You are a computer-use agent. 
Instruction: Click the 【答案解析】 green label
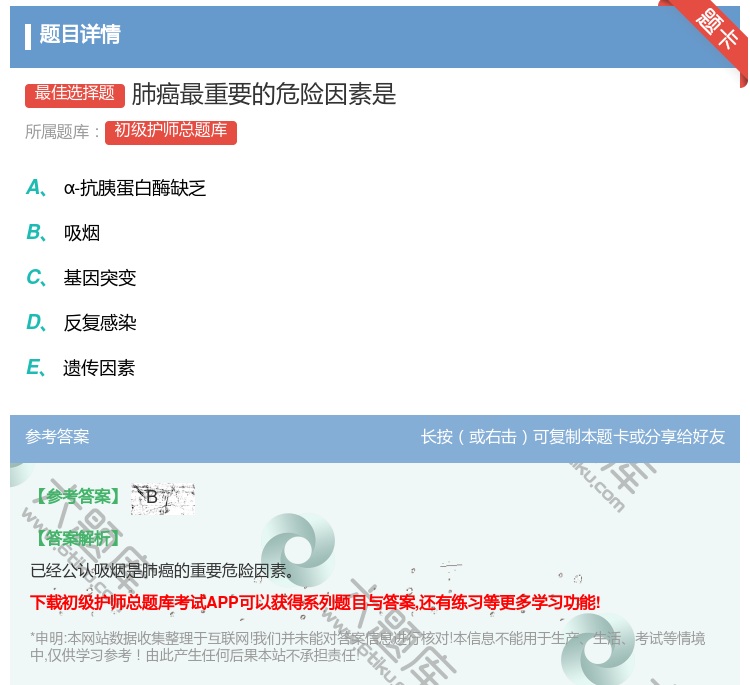(78, 539)
